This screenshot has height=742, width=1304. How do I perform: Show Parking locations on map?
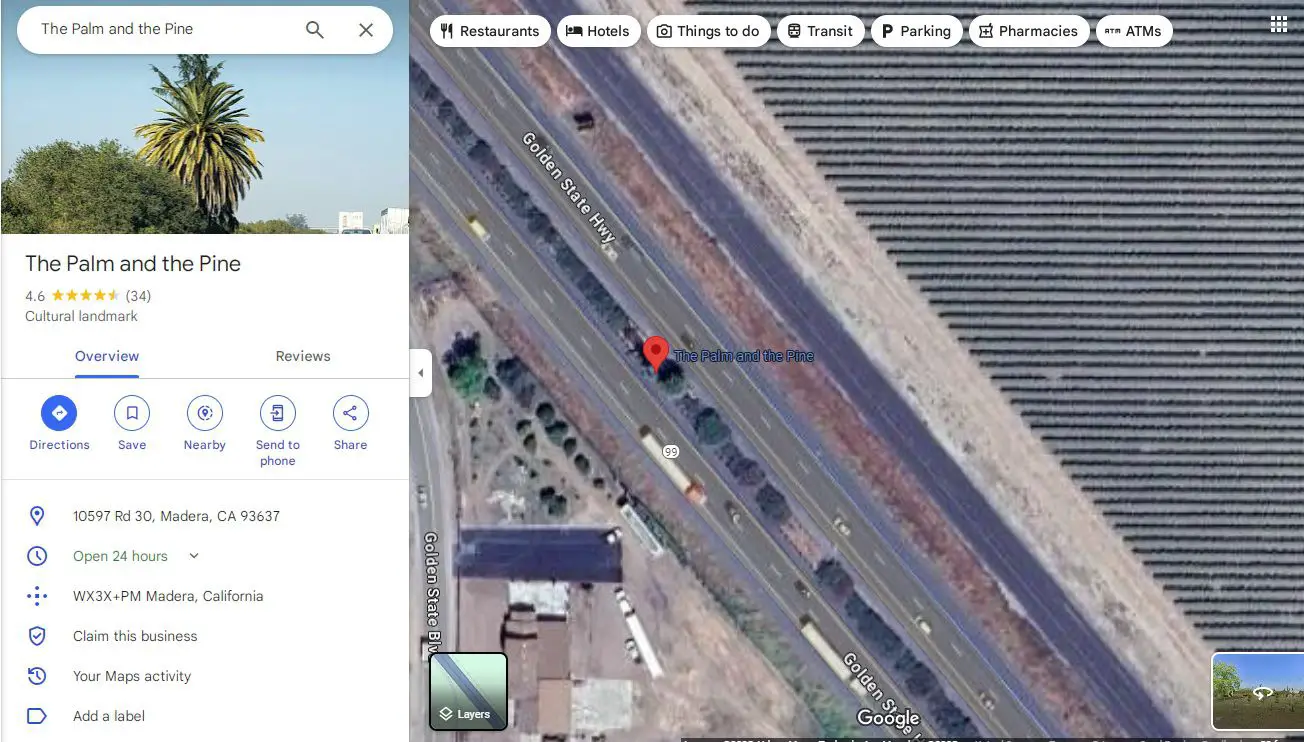click(x=917, y=31)
